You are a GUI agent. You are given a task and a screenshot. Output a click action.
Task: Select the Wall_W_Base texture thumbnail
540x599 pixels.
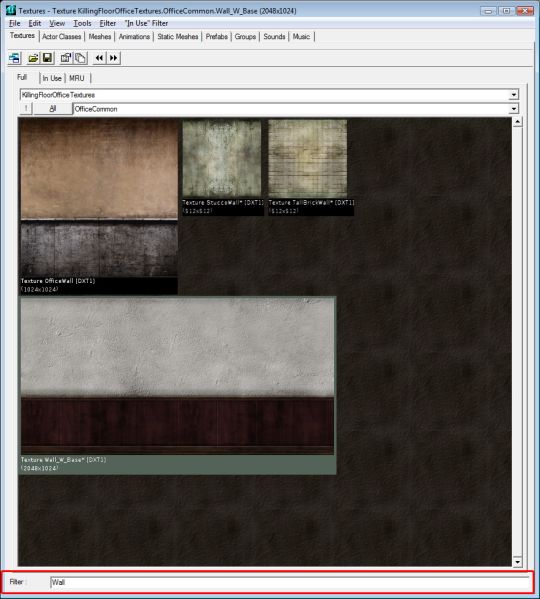(x=177, y=377)
